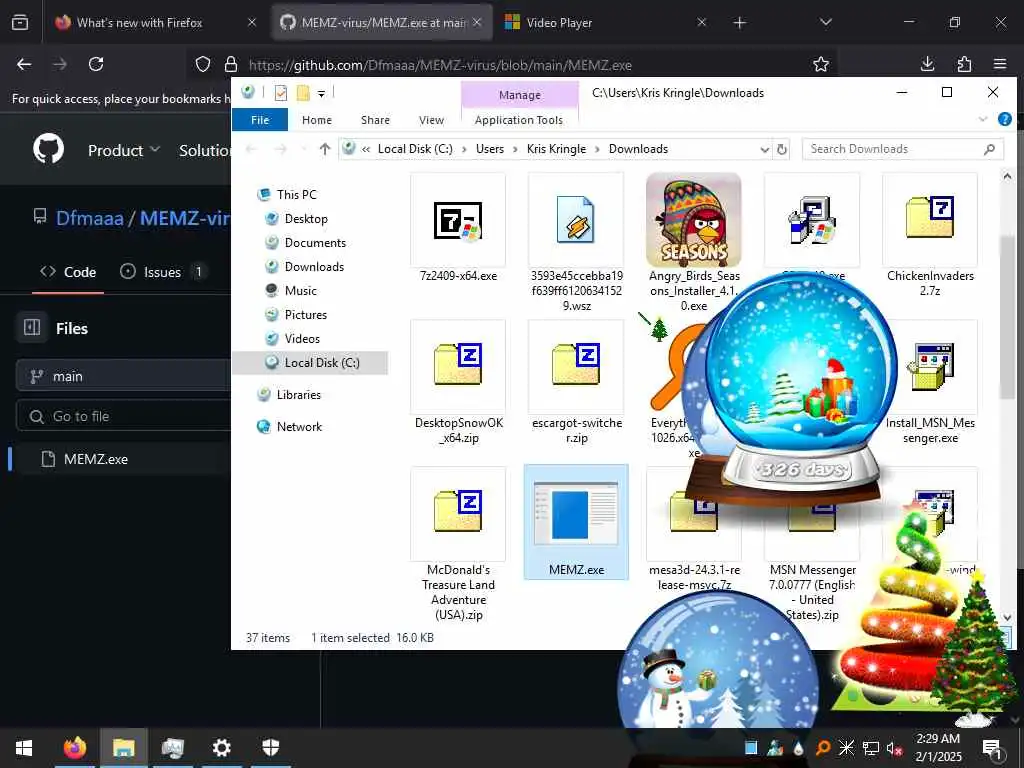Open the GitHub Code tab
1024x768 pixels.
pyautogui.click(x=68, y=272)
